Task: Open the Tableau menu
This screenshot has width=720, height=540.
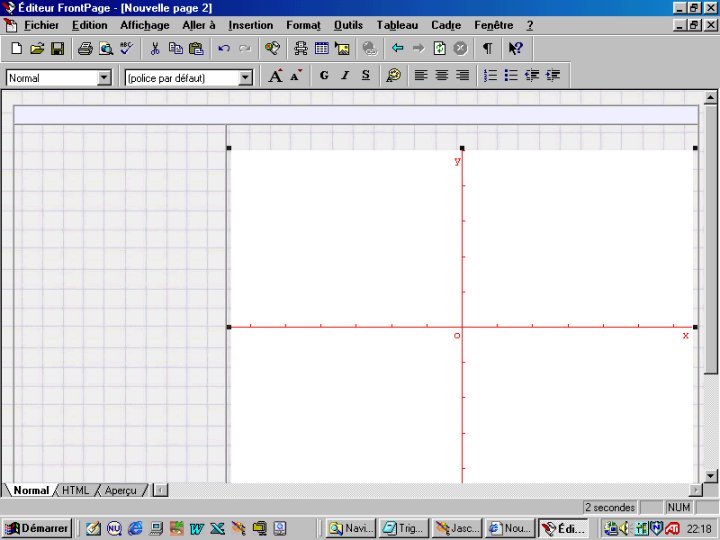Action: coord(397,25)
